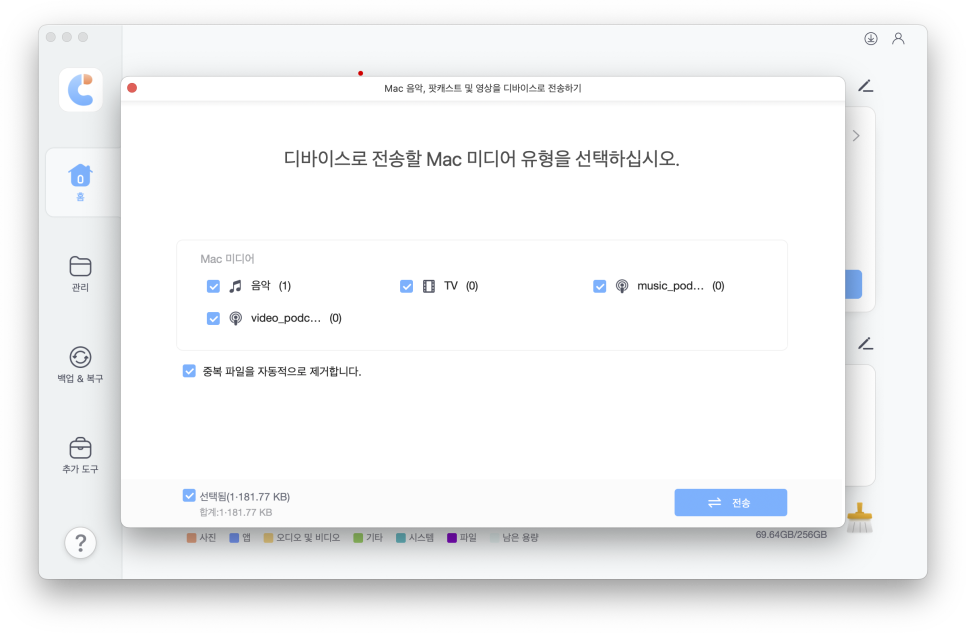Click the film icon next to TV
Screen dimensions: 966x633
pyautogui.click(x=429, y=286)
